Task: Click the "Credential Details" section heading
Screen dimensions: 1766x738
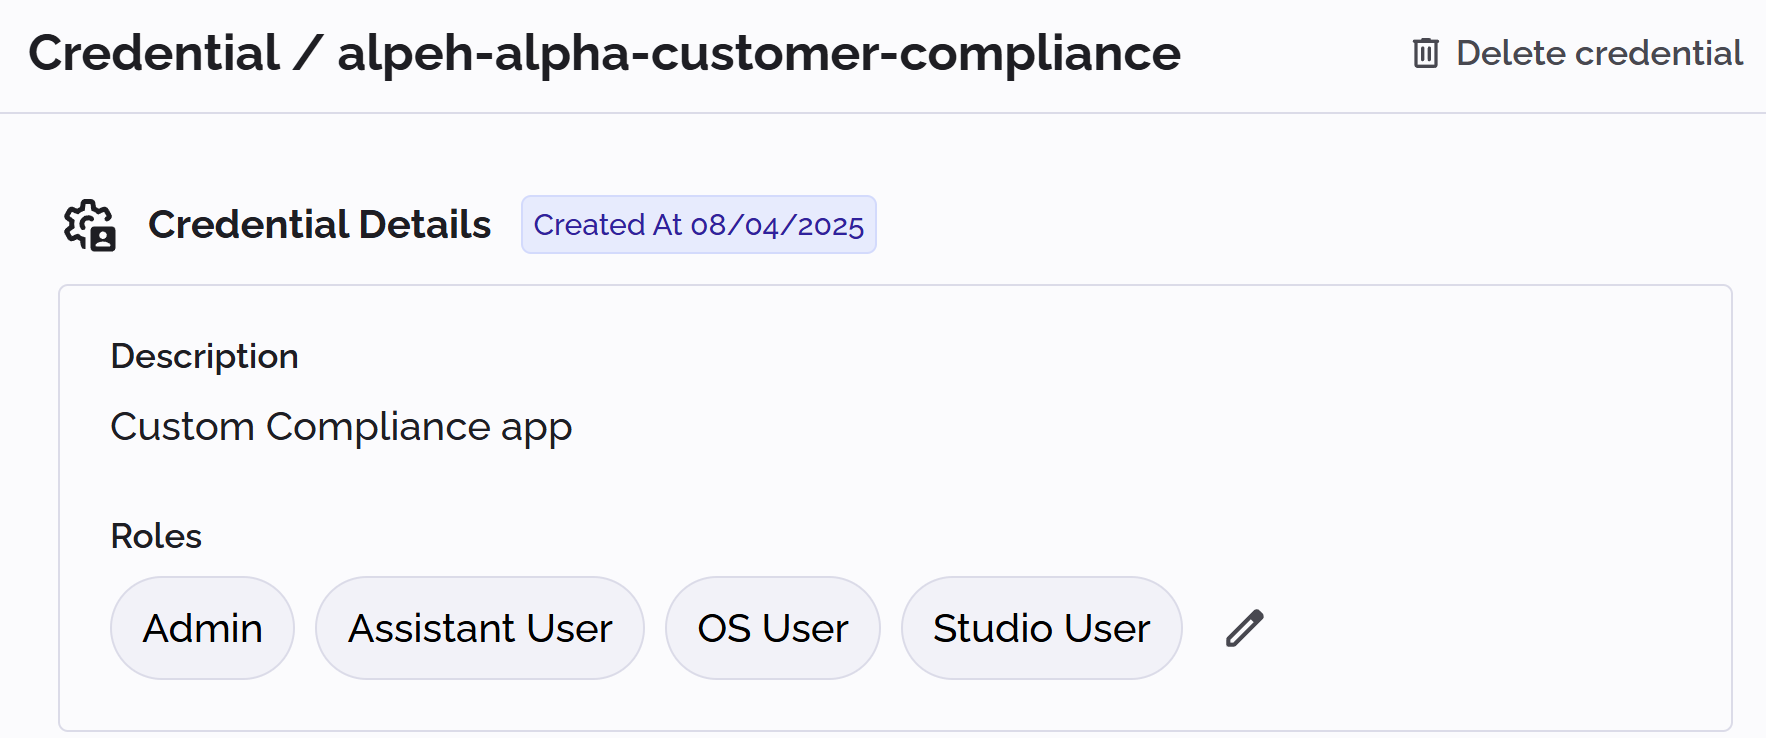Action: click(x=319, y=225)
